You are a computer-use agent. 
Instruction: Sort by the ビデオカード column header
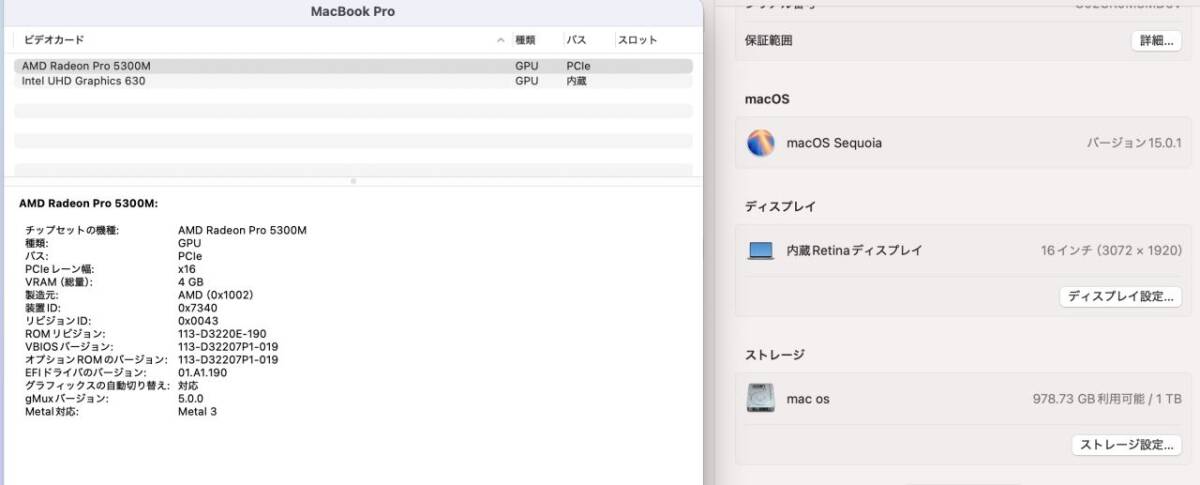click(x=53, y=40)
